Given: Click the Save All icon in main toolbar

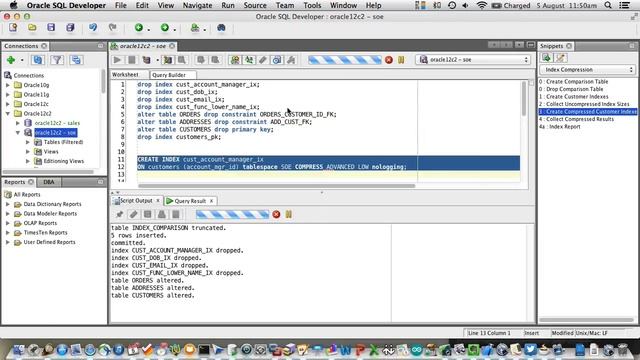Looking at the screenshot, I should (70, 27).
